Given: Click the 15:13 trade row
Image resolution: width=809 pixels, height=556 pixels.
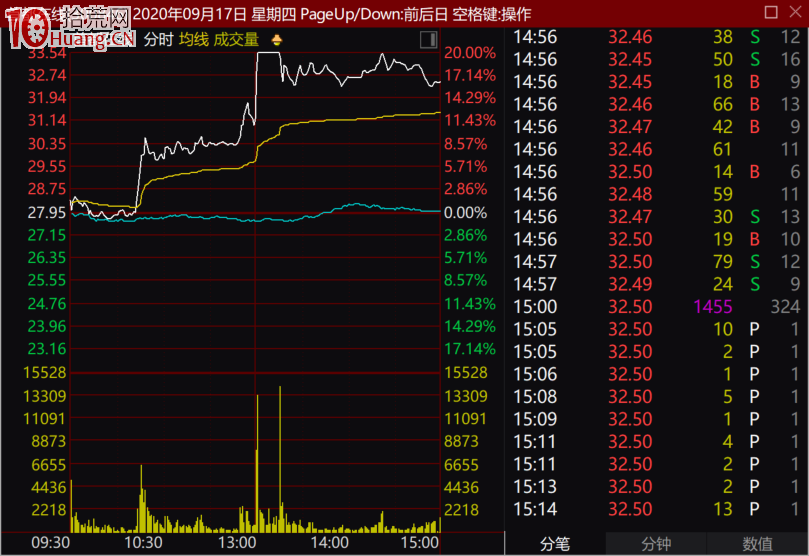Looking at the screenshot, I should click(656, 487).
